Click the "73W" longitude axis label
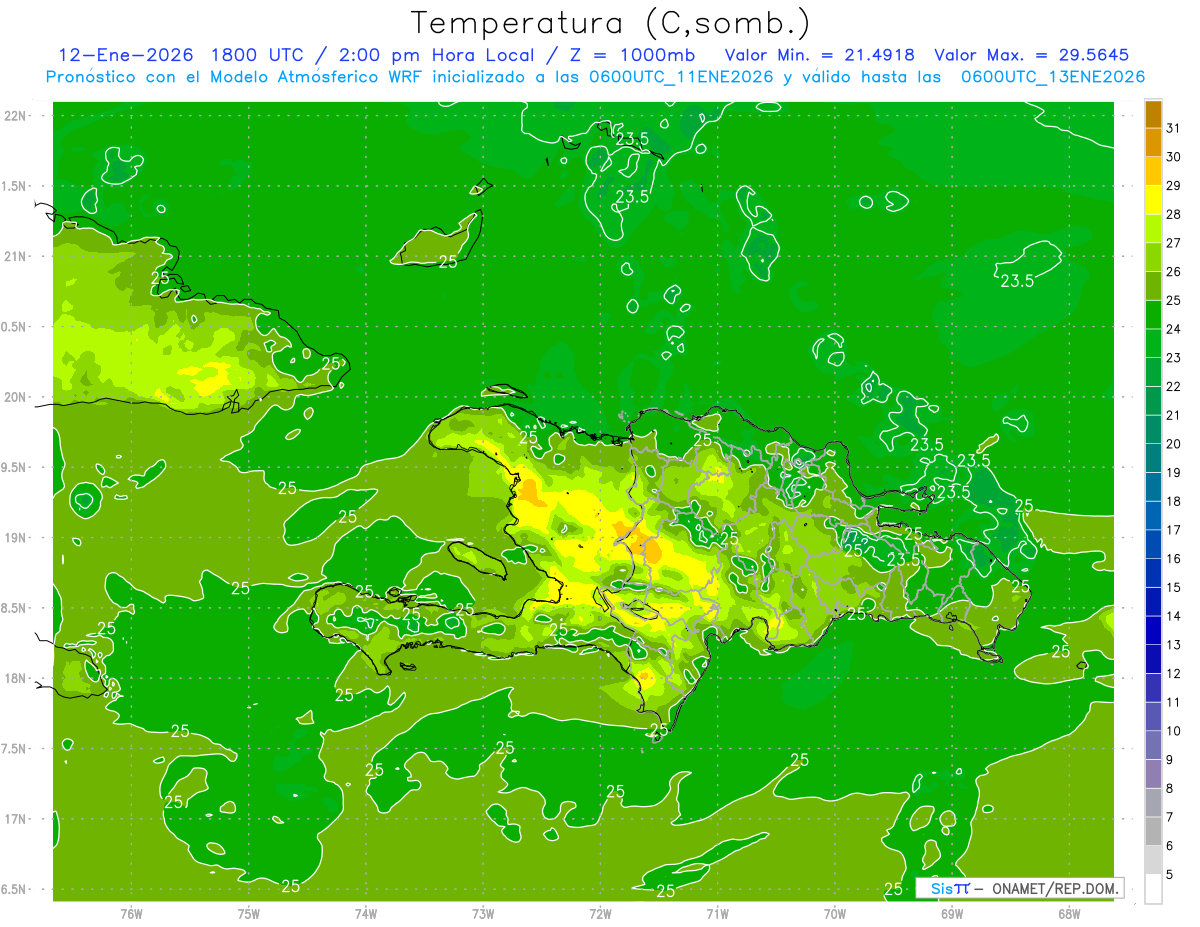The height and width of the screenshot is (927, 1200). pyautogui.click(x=483, y=913)
